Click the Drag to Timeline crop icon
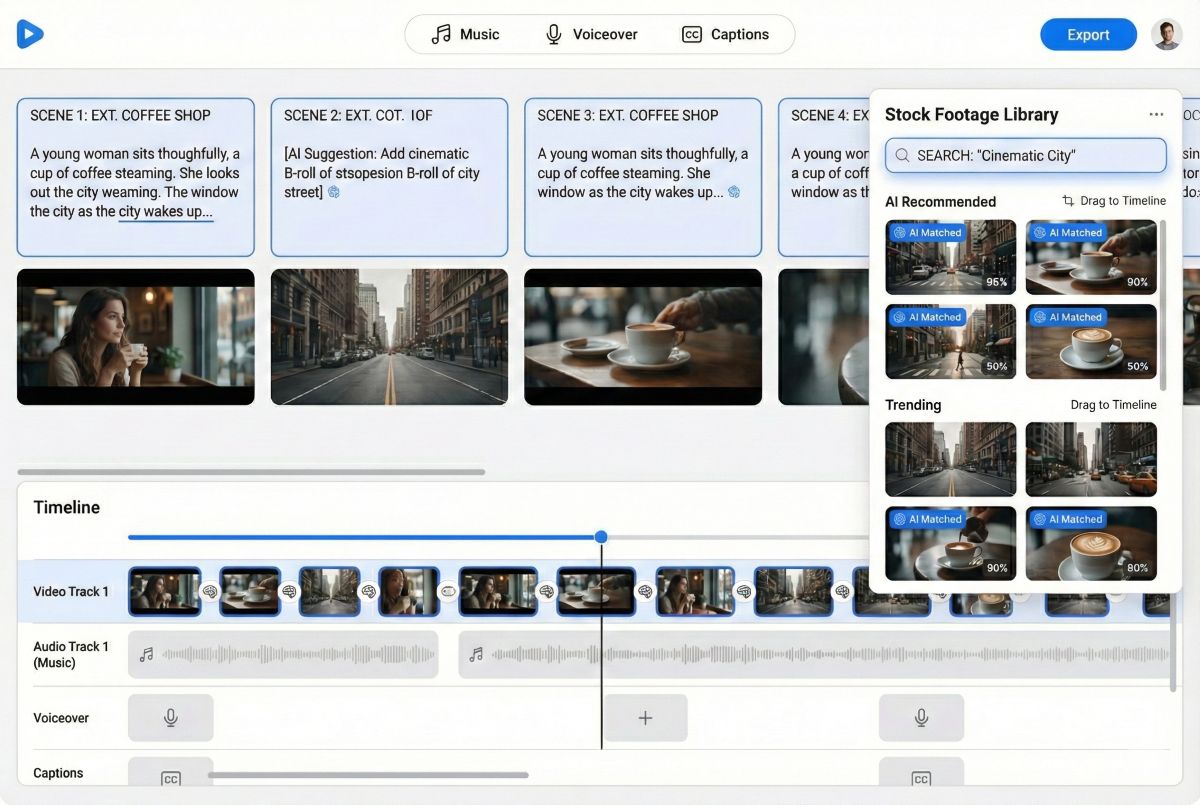Screen dimensions: 1200x805 point(1067,200)
